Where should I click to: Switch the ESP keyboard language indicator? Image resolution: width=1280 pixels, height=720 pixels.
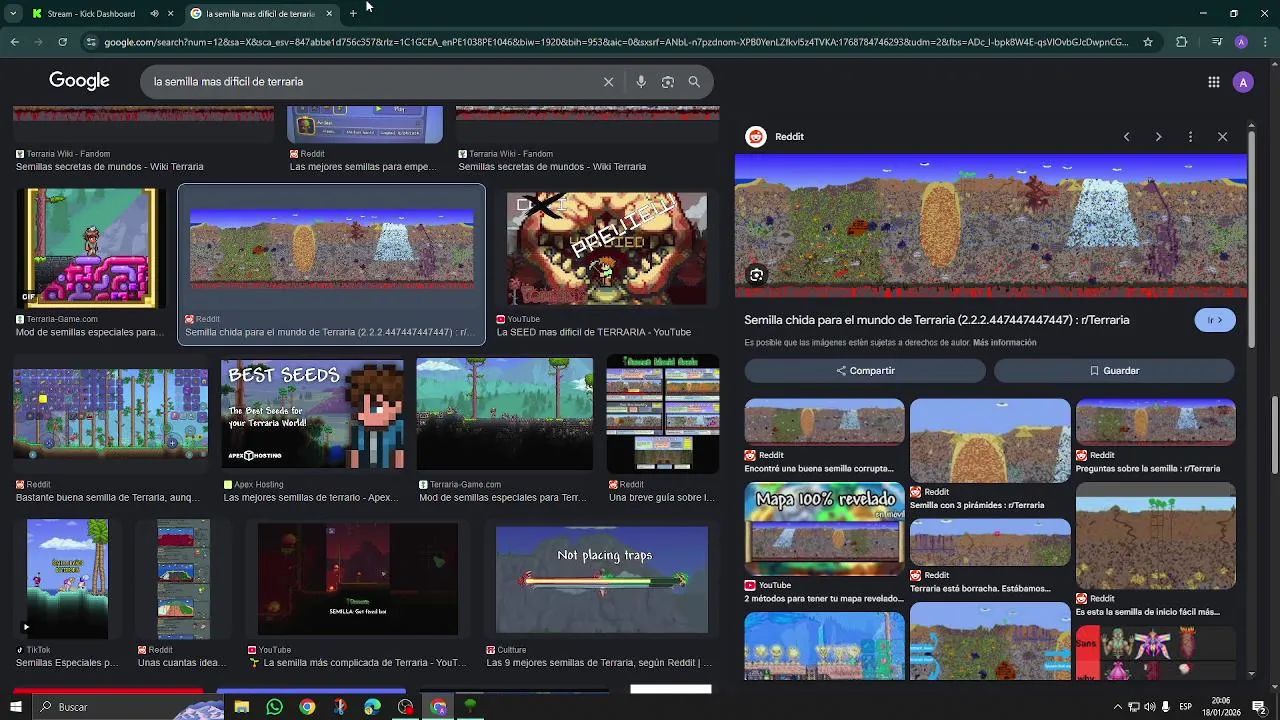[1185, 707]
